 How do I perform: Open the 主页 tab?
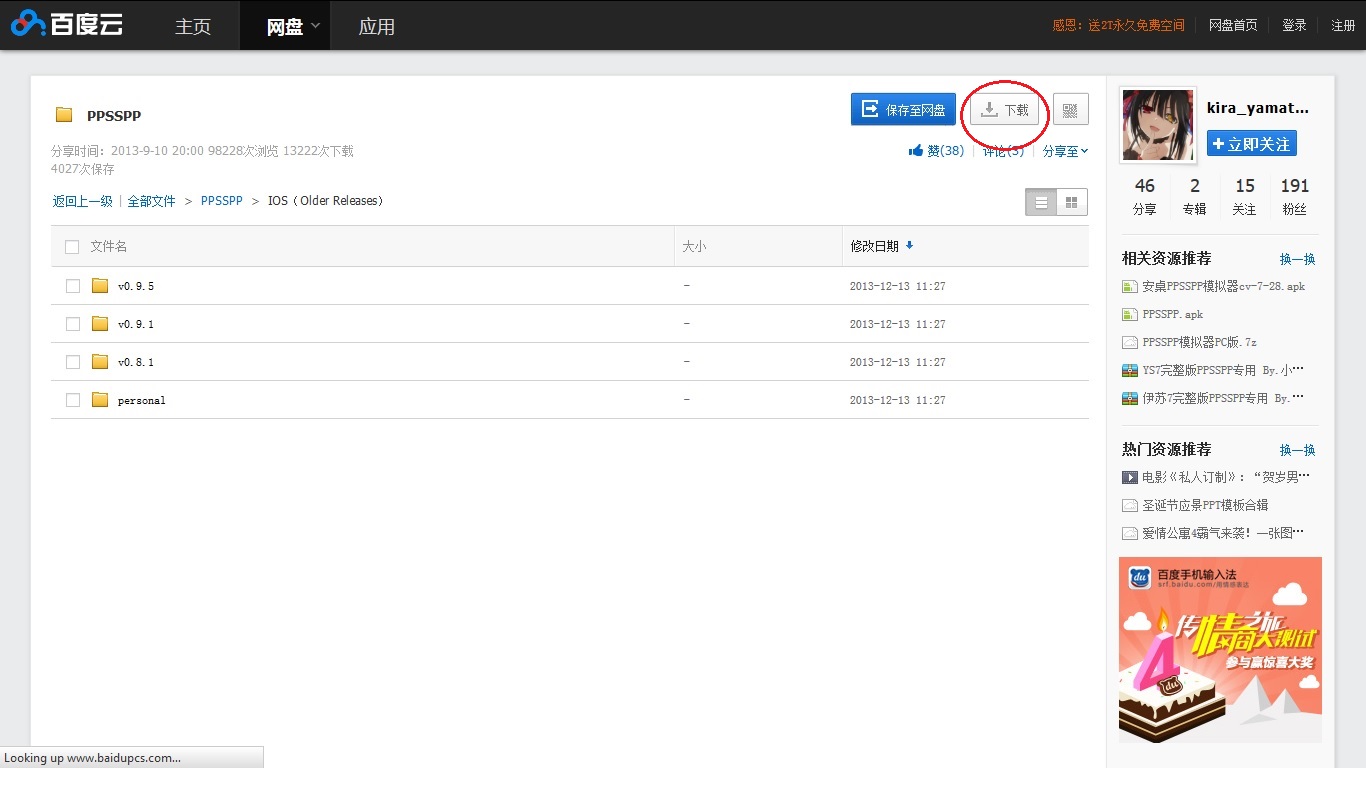[193, 26]
